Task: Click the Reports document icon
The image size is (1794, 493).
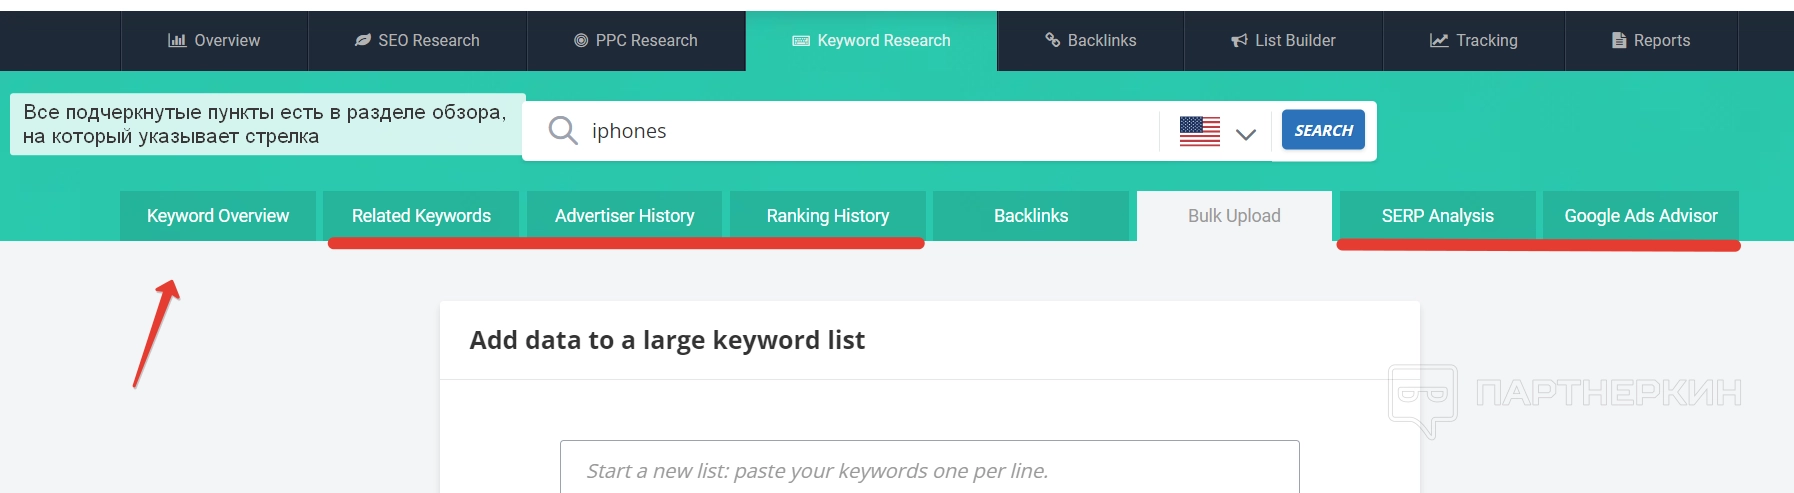Action: (x=1619, y=40)
